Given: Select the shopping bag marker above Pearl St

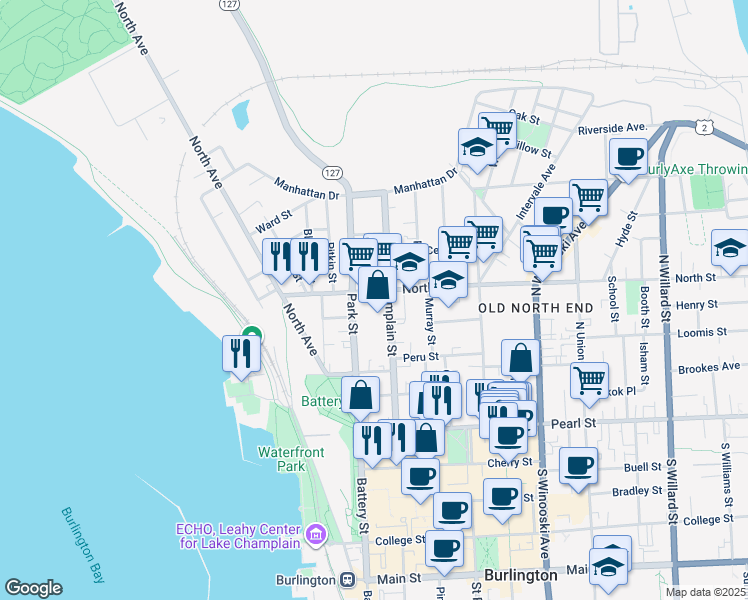Looking at the screenshot, I should coord(521,358).
